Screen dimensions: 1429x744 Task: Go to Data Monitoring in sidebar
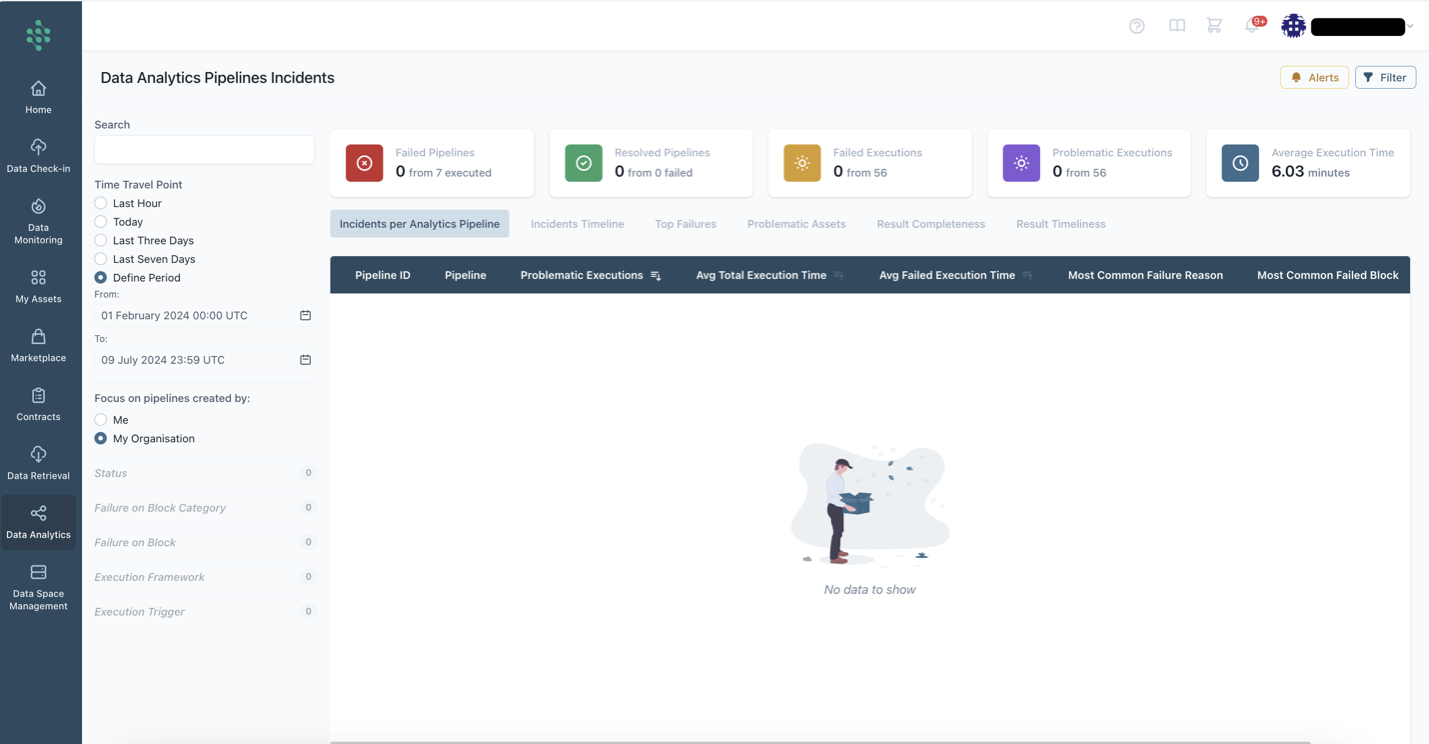[x=38, y=221]
